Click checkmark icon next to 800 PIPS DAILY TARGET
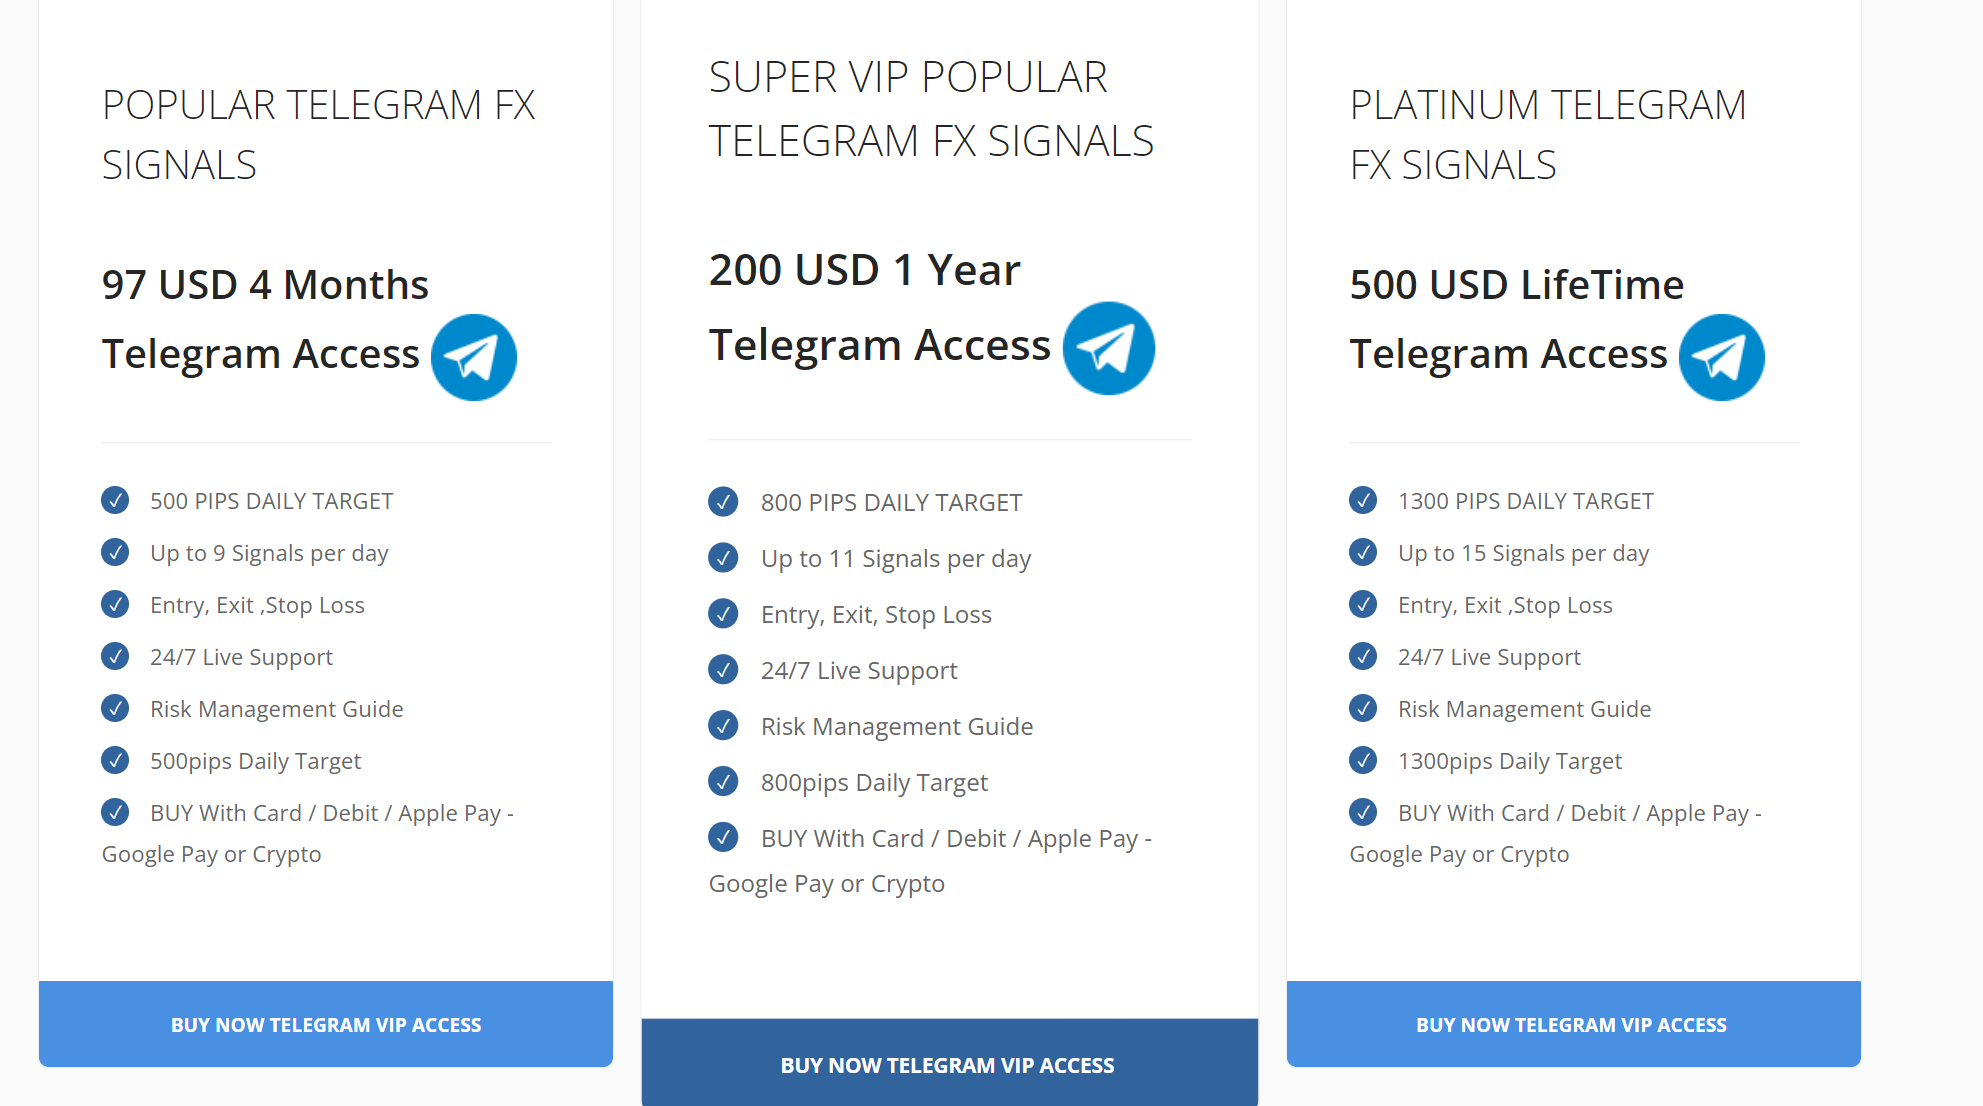The image size is (1983, 1106). coord(723,501)
